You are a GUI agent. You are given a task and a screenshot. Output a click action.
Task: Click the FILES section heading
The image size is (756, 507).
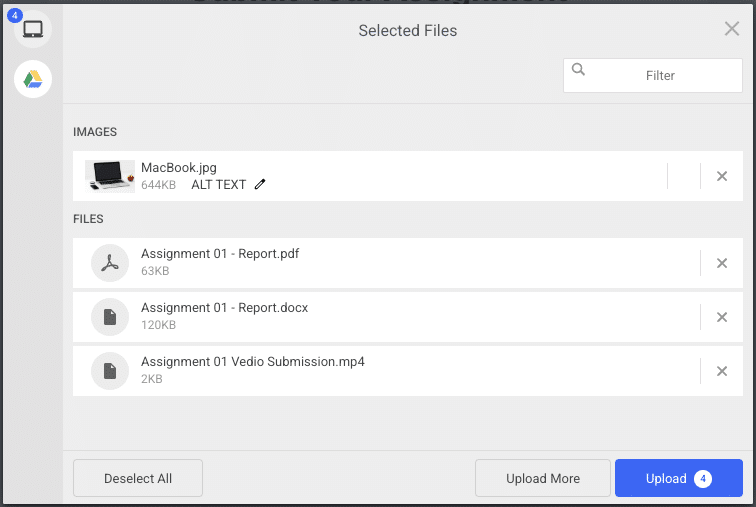click(88, 219)
